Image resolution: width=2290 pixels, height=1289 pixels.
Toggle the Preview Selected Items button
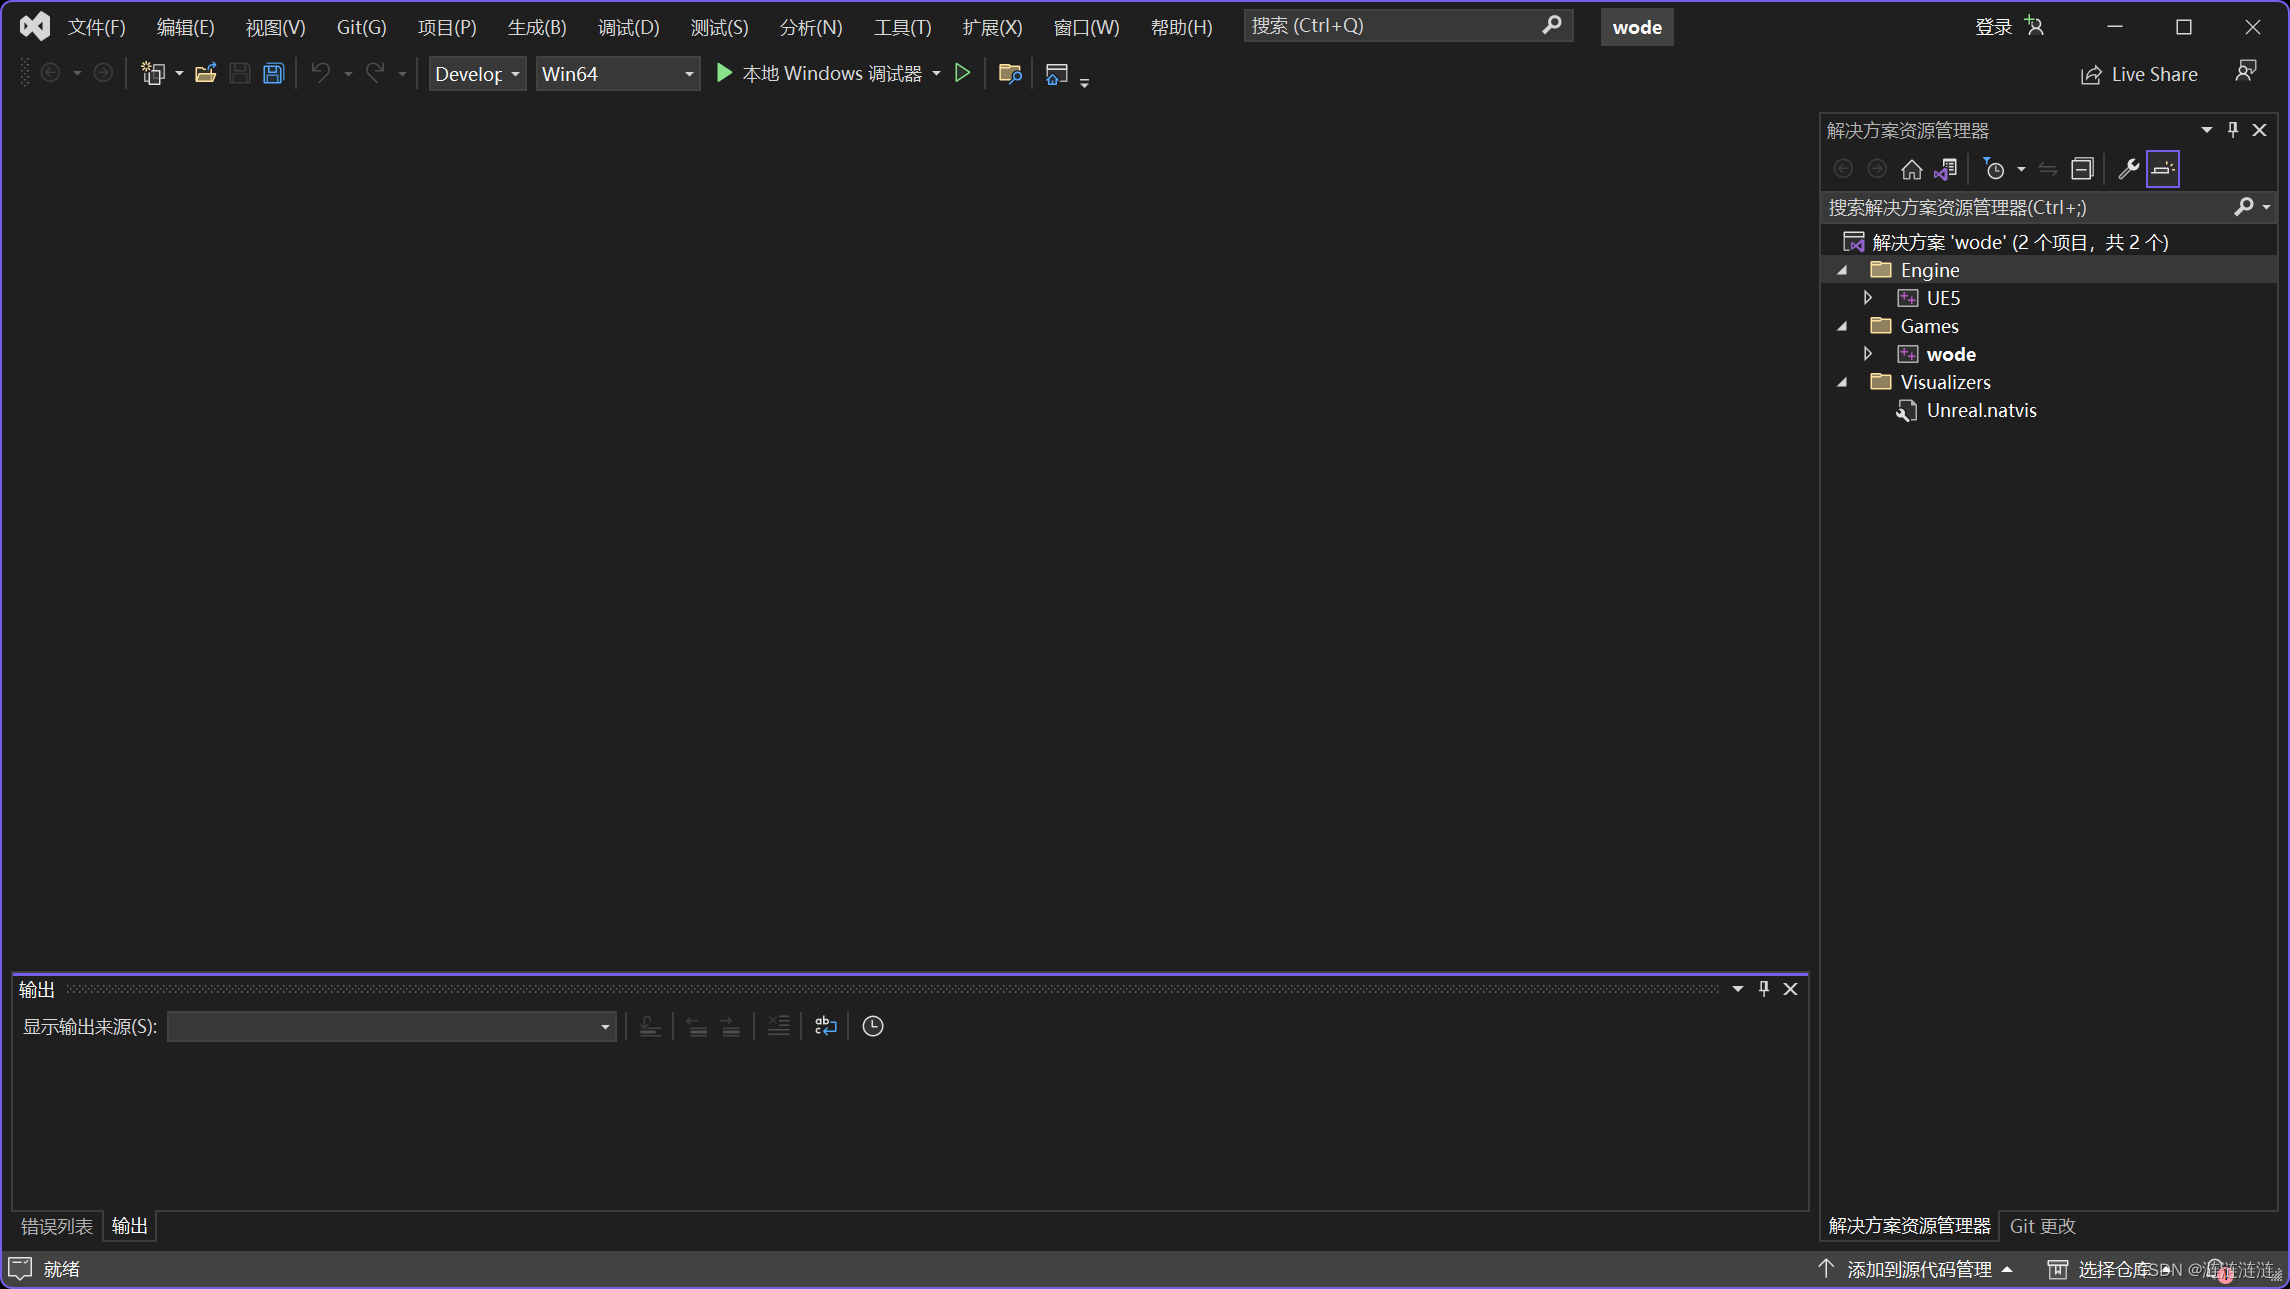click(x=2162, y=169)
